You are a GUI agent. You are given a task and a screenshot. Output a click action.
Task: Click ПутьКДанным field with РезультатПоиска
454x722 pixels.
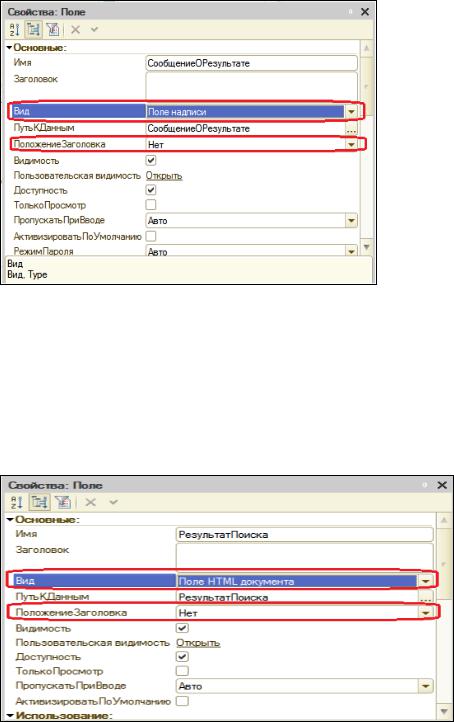click(x=297, y=597)
